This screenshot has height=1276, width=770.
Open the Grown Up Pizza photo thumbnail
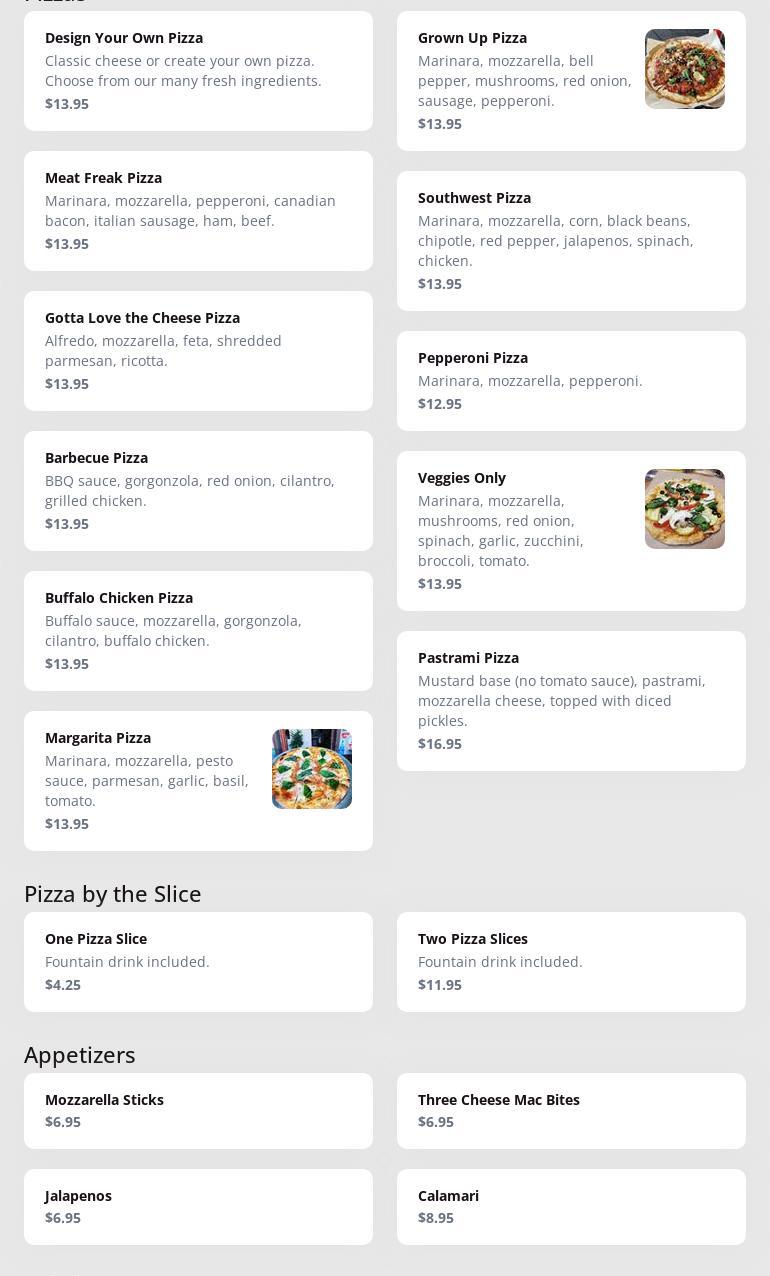pos(684,69)
